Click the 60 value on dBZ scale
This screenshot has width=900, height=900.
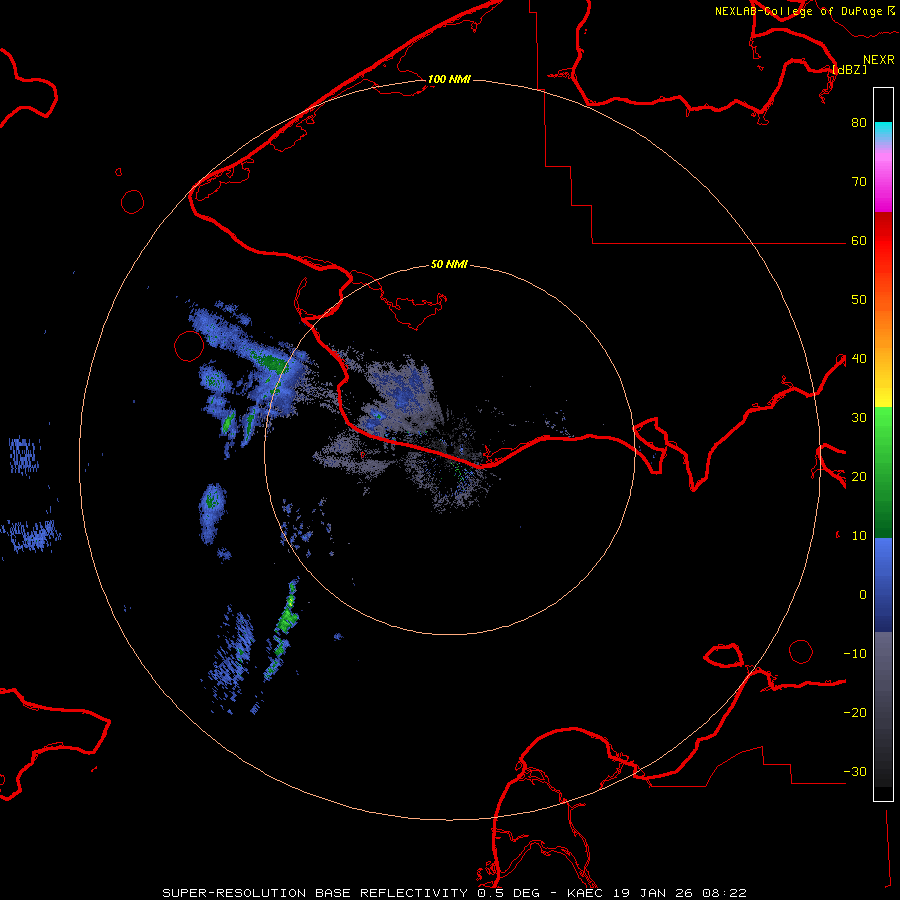pyautogui.click(x=859, y=241)
